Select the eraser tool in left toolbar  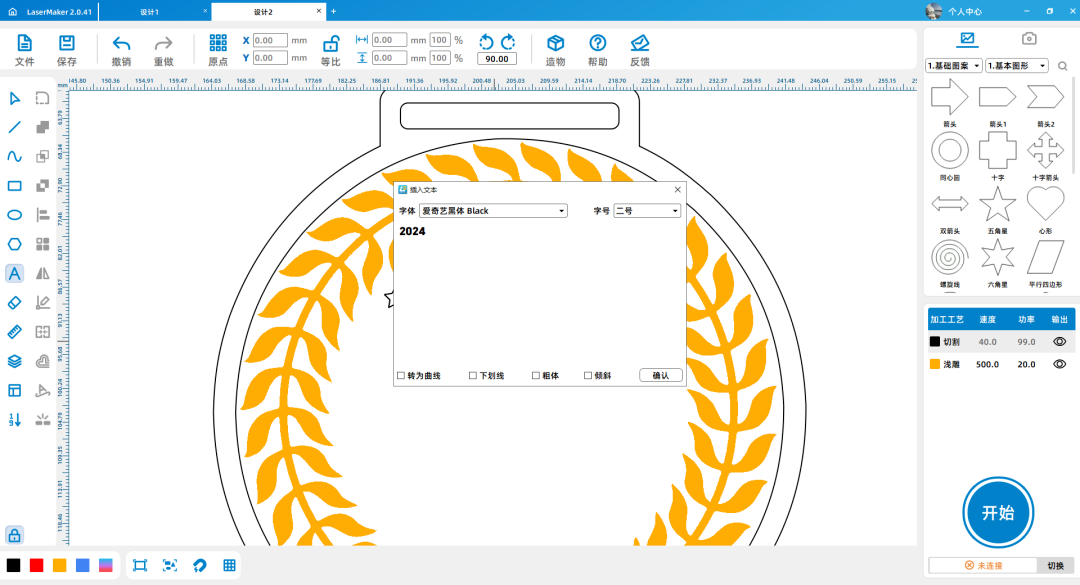tap(15, 302)
